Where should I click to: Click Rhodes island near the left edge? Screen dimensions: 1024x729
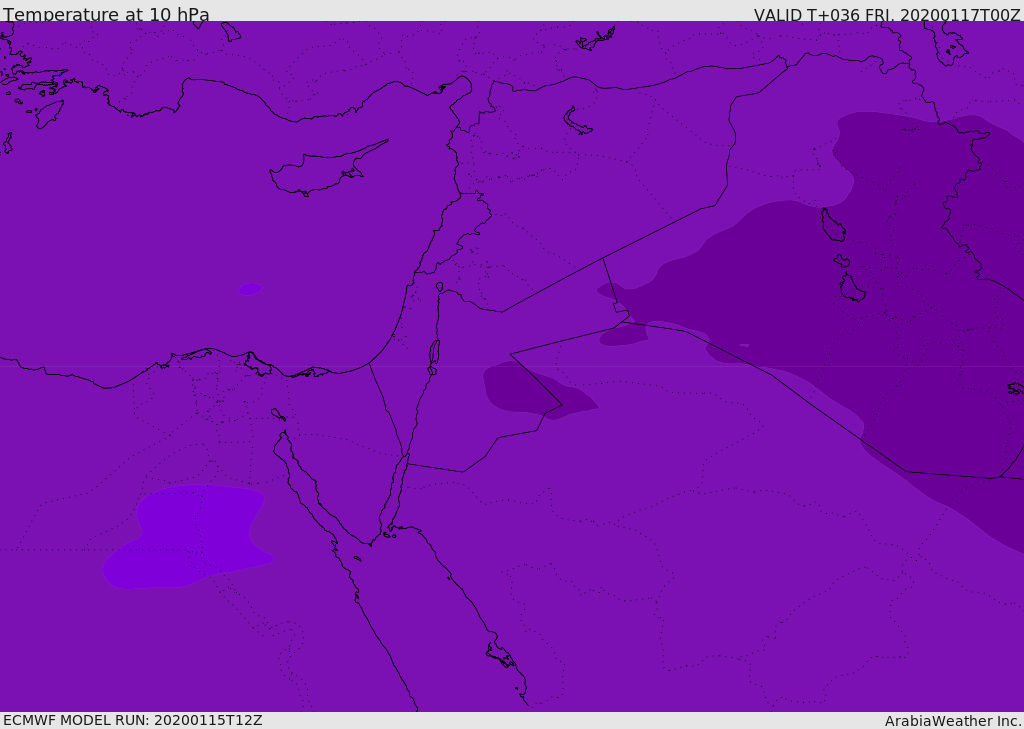coord(48,113)
